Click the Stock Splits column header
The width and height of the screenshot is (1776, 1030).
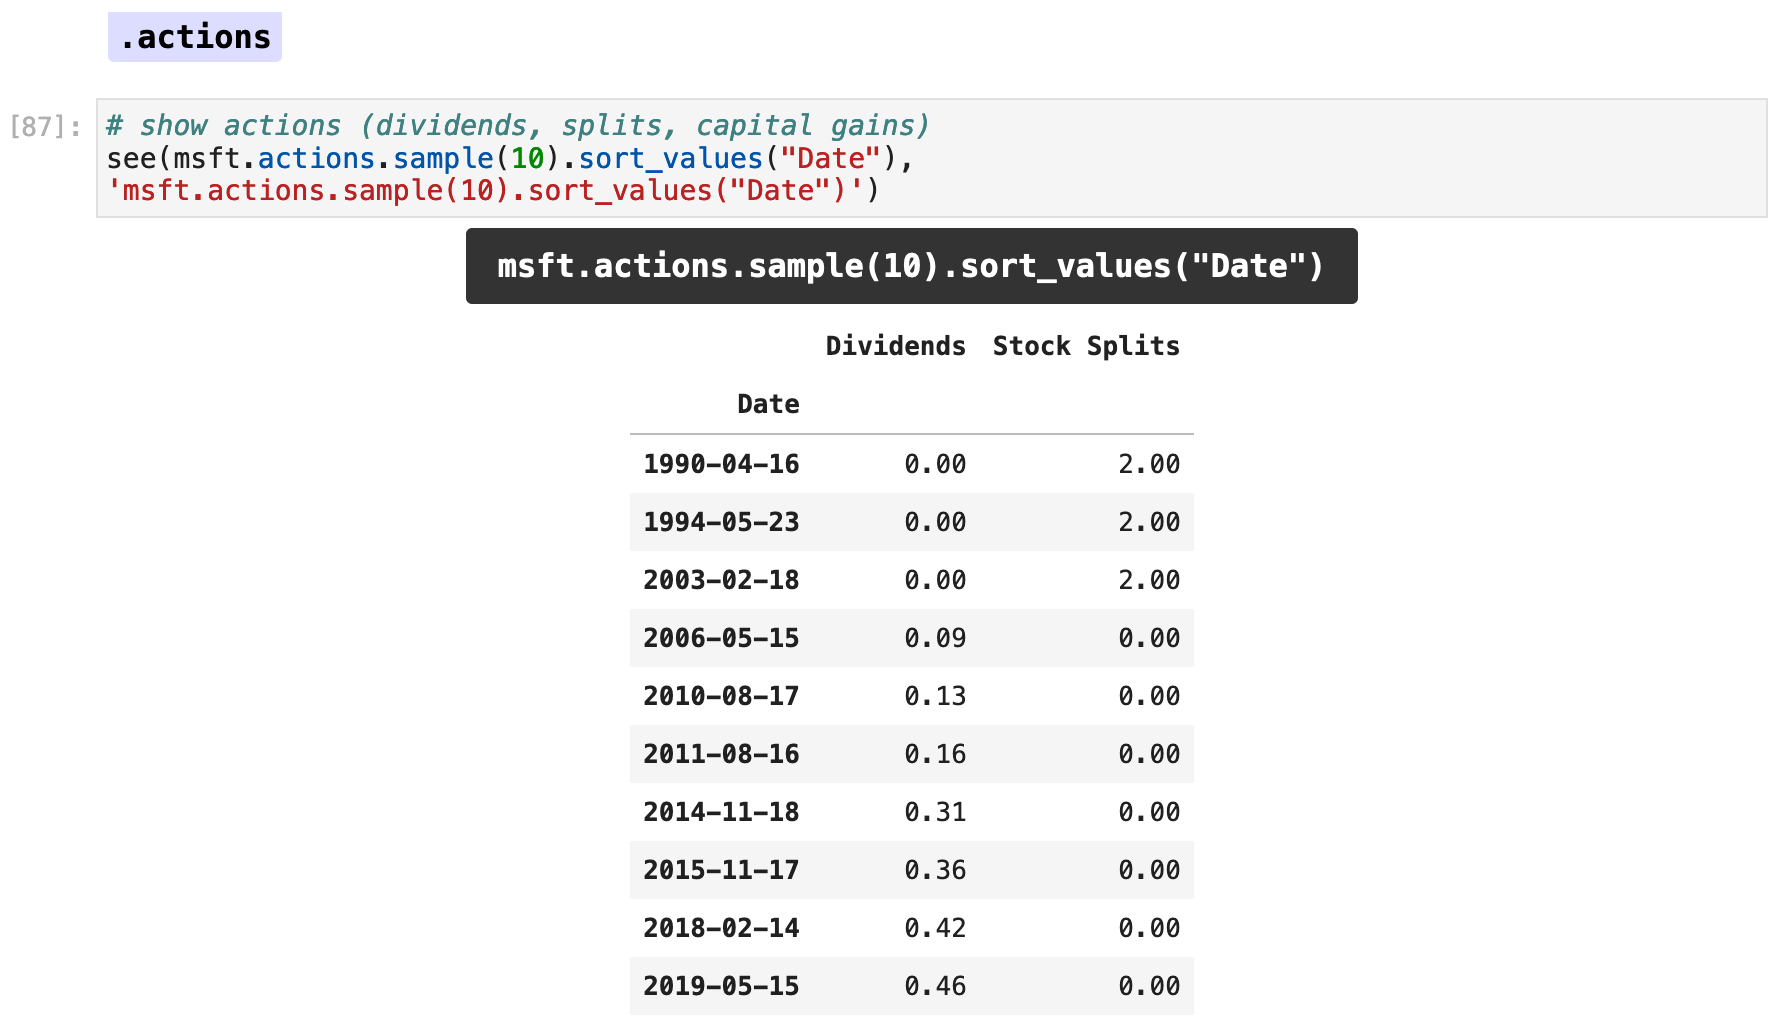(1086, 346)
